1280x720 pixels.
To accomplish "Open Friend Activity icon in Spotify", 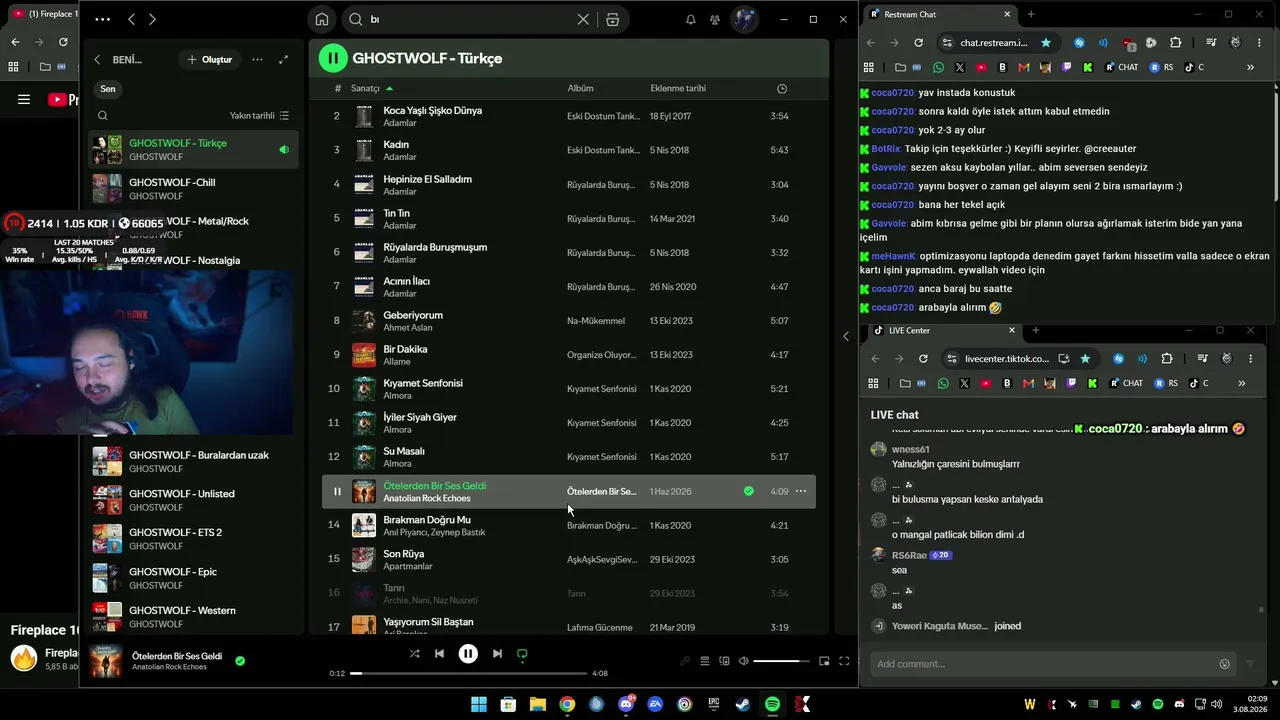I will pyautogui.click(x=715, y=19).
